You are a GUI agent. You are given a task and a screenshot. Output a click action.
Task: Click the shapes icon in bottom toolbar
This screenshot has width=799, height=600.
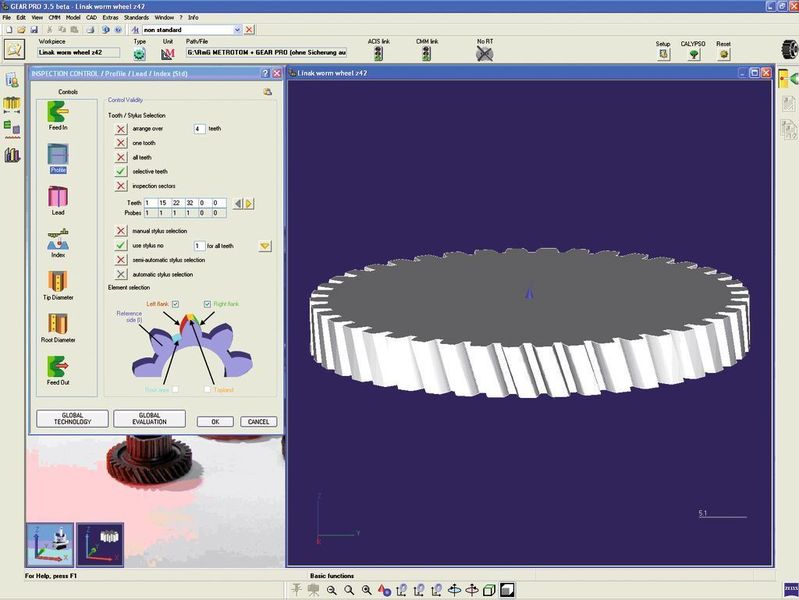(384, 590)
